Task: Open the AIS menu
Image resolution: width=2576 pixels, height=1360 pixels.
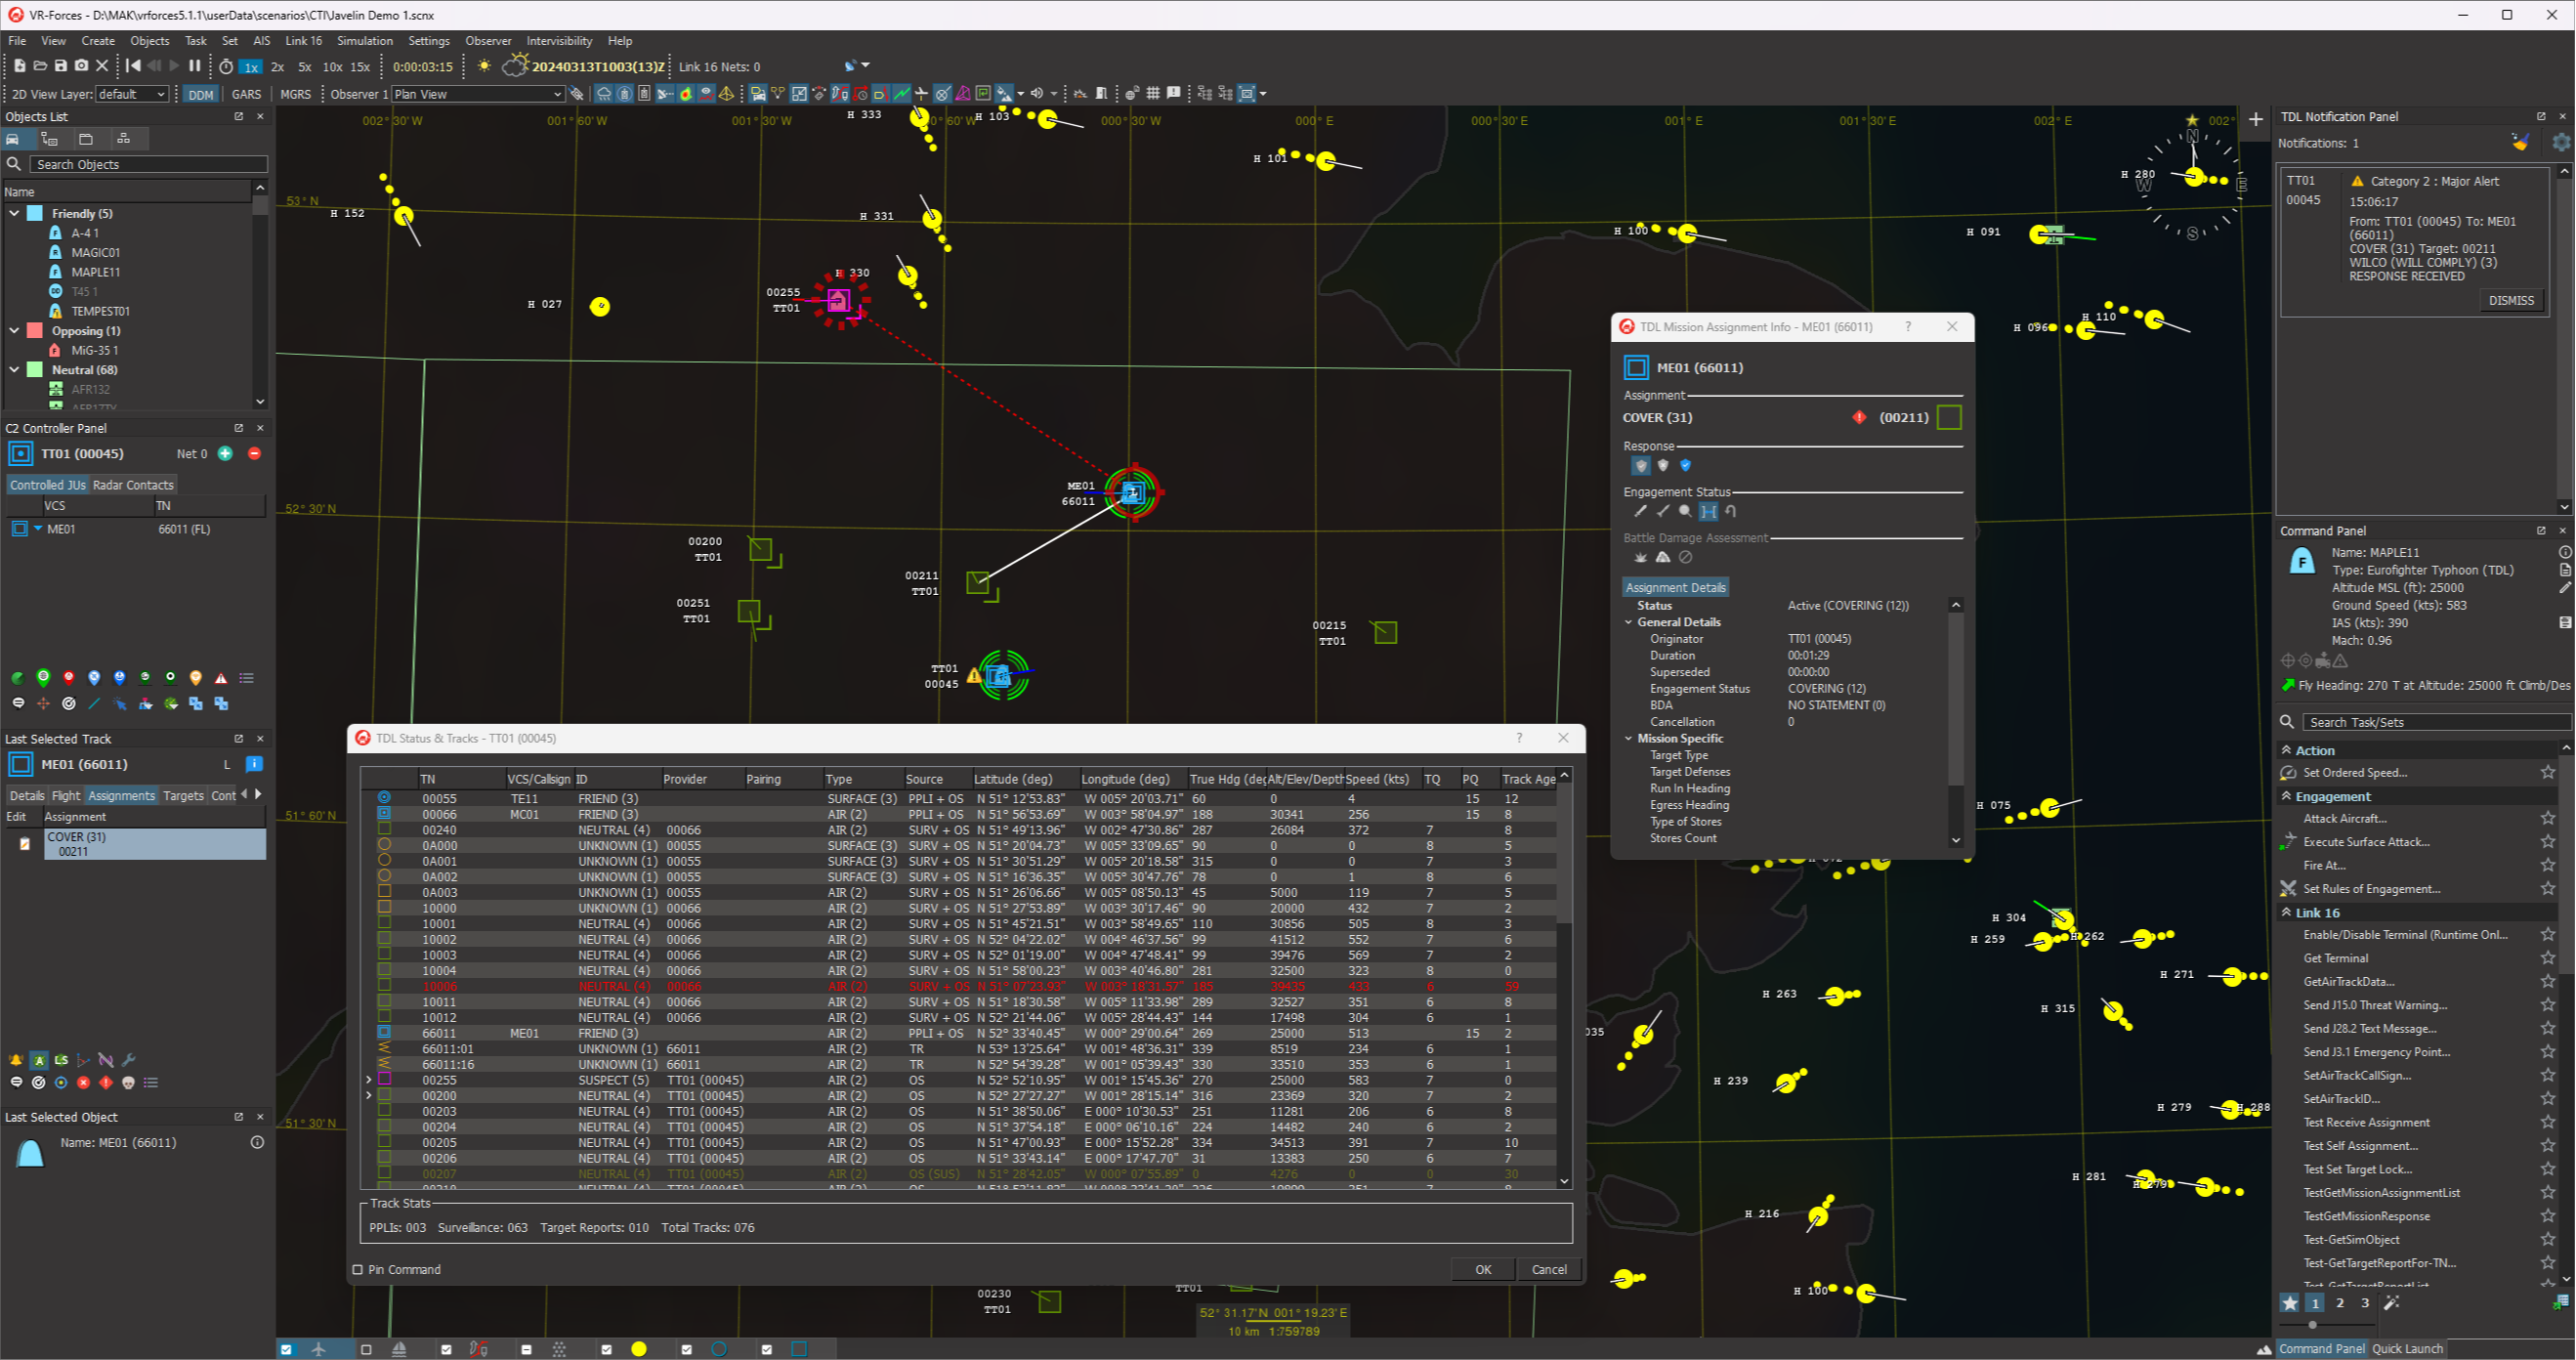Action: coord(261,41)
